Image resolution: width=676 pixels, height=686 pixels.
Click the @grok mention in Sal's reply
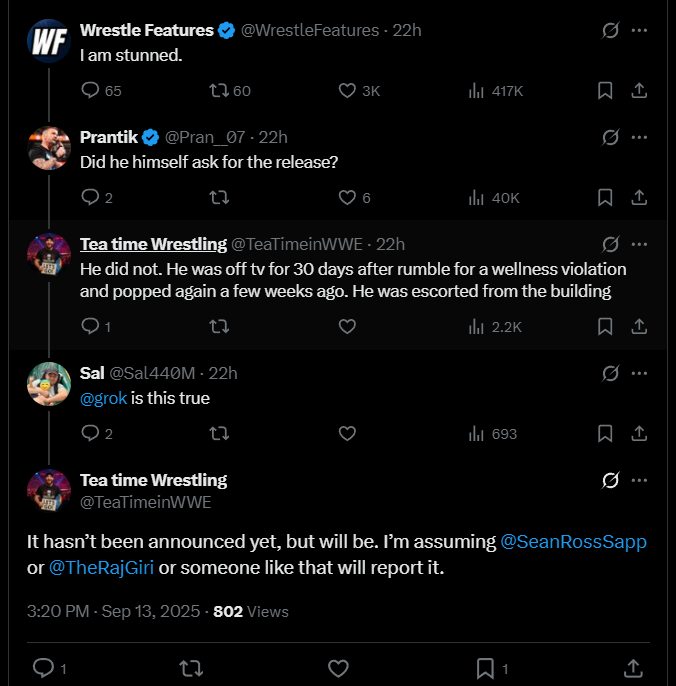pyautogui.click(x=103, y=399)
